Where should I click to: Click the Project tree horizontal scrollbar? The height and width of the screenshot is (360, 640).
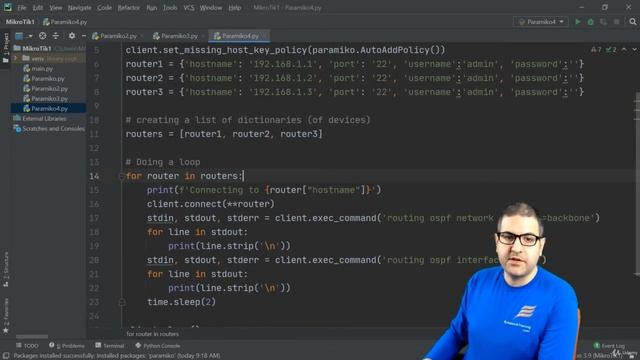[x=32, y=337]
